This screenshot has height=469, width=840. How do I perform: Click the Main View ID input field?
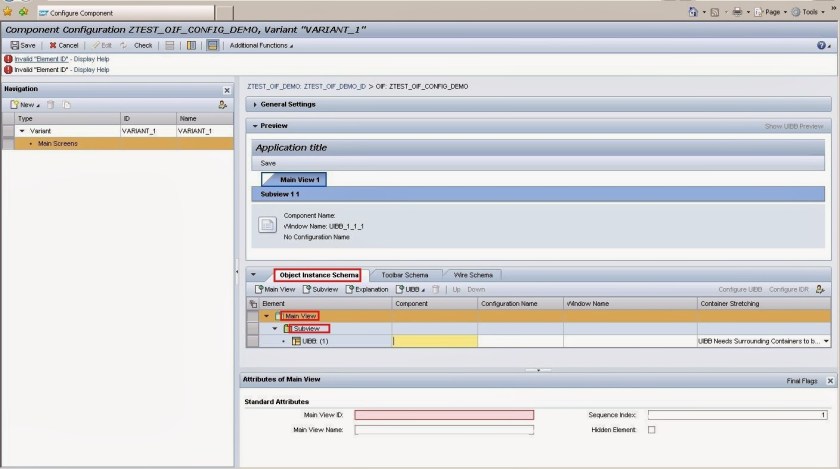tap(444, 414)
